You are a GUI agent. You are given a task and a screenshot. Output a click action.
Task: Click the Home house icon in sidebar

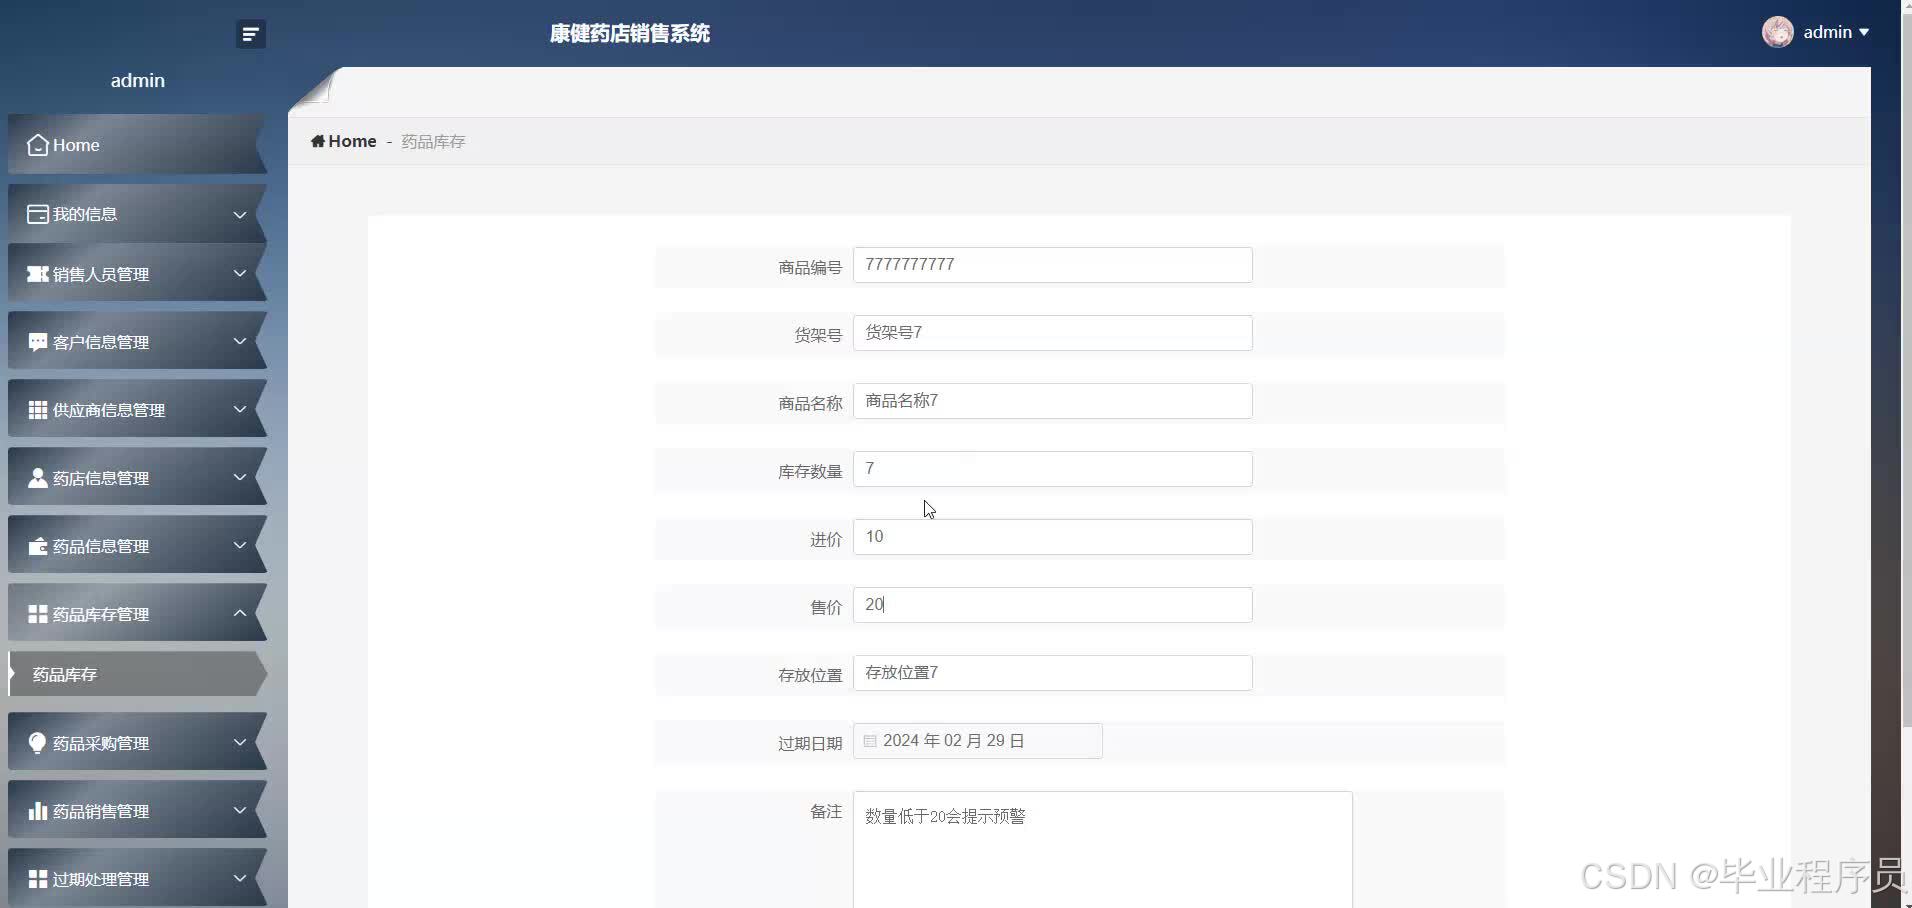38,145
